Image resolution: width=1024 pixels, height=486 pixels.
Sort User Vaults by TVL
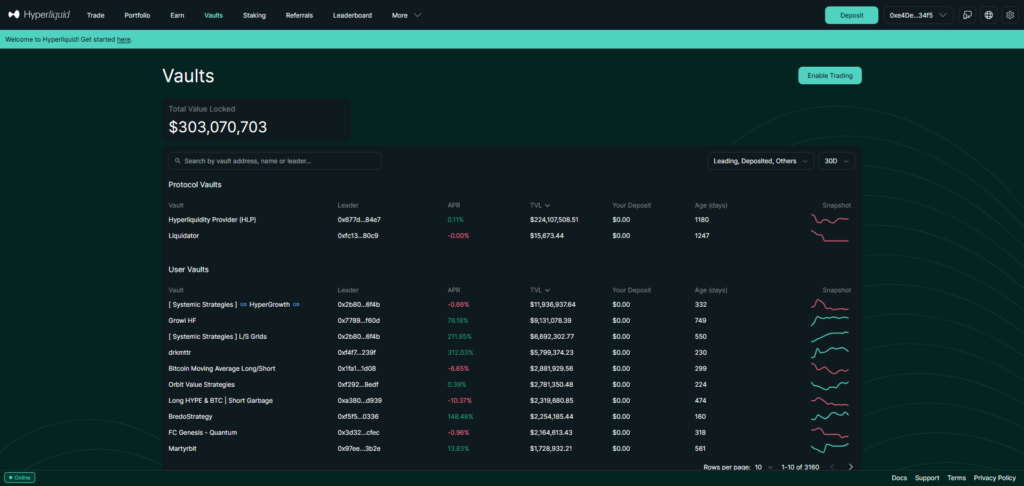[539, 290]
